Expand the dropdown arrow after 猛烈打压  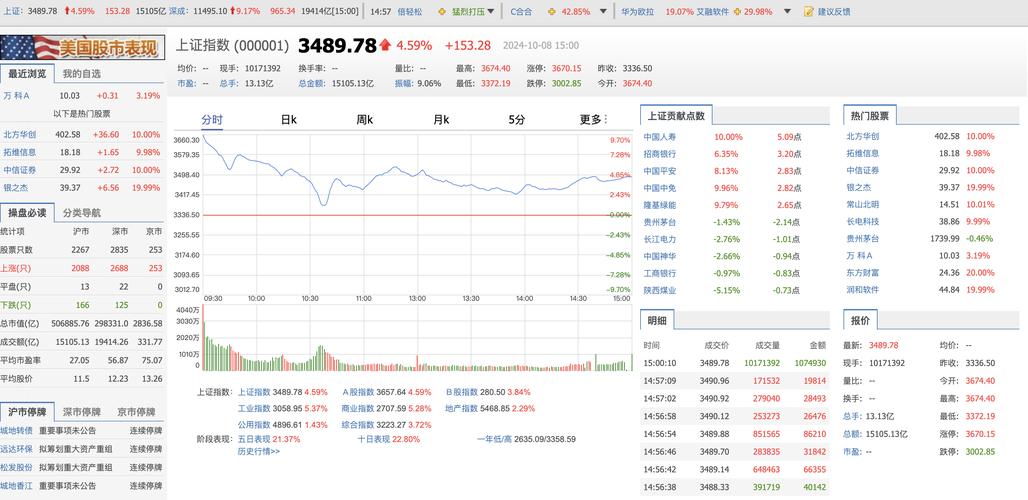tap(493, 12)
